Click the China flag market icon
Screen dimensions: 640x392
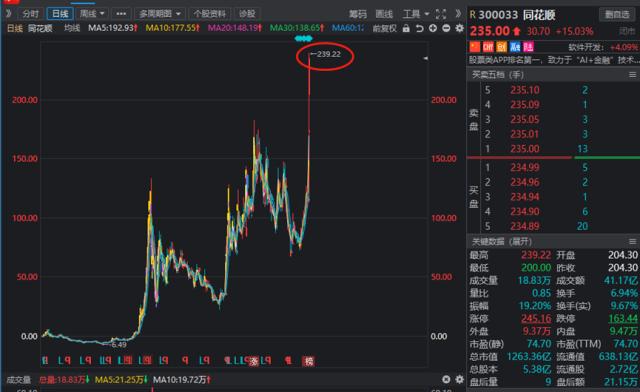coord(475,47)
